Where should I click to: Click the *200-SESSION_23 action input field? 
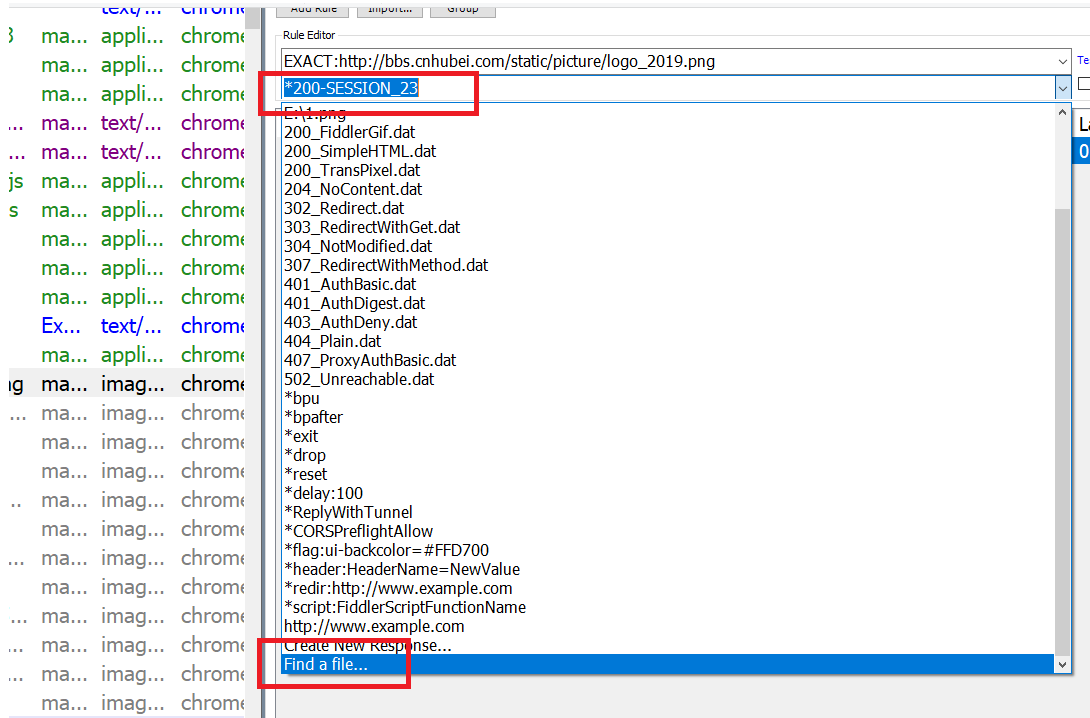[x=667, y=88]
